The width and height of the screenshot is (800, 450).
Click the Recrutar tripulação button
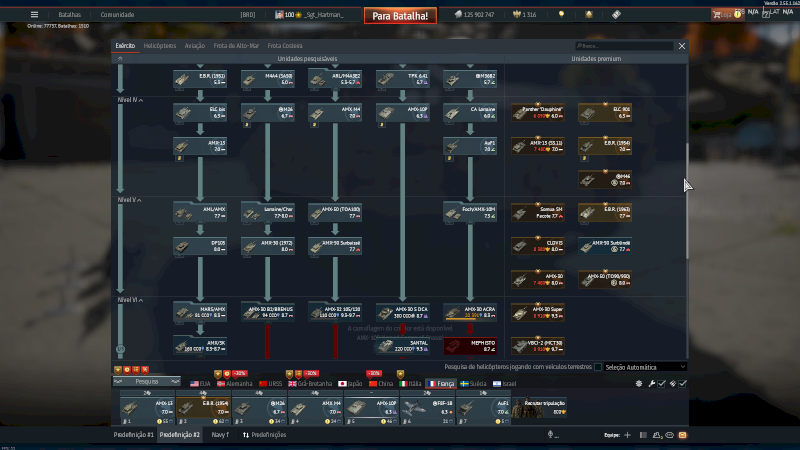point(540,408)
